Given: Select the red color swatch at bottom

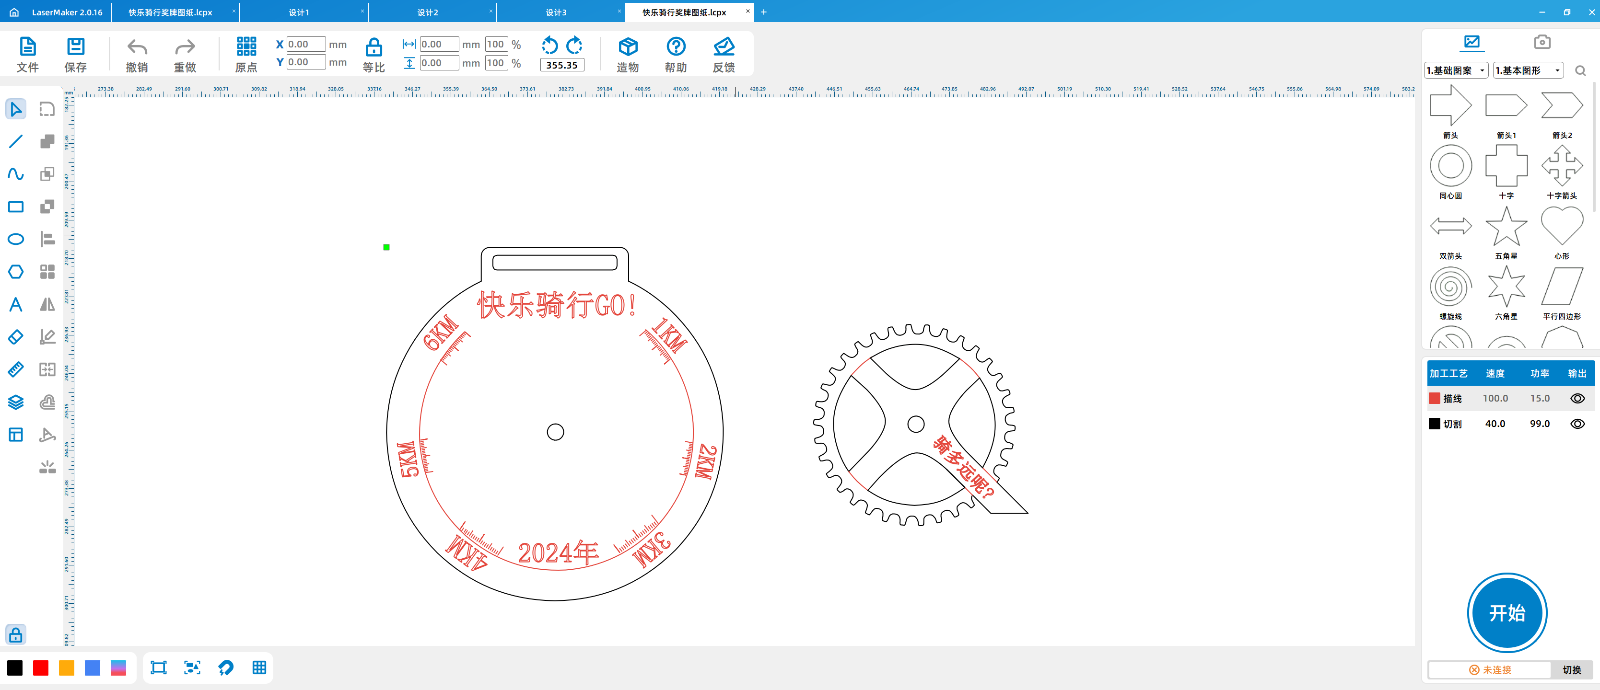Looking at the screenshot, I should 41,668.
